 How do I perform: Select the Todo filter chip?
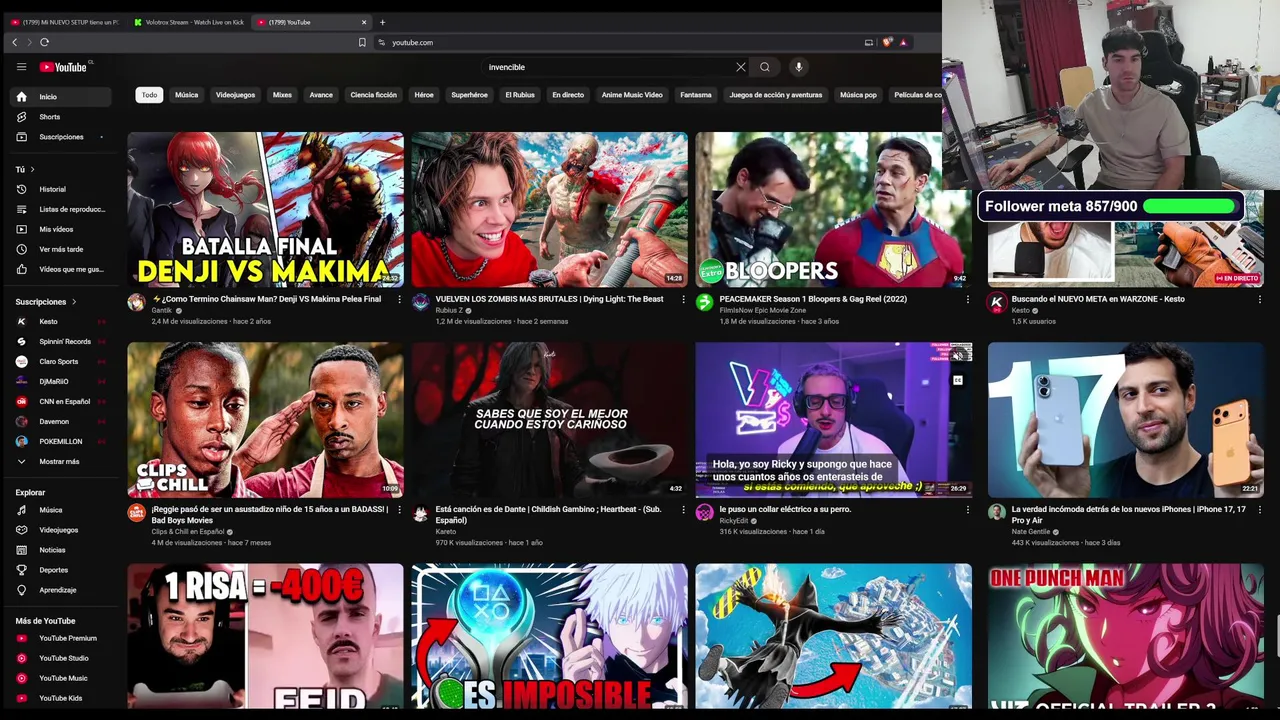(149, 95)
